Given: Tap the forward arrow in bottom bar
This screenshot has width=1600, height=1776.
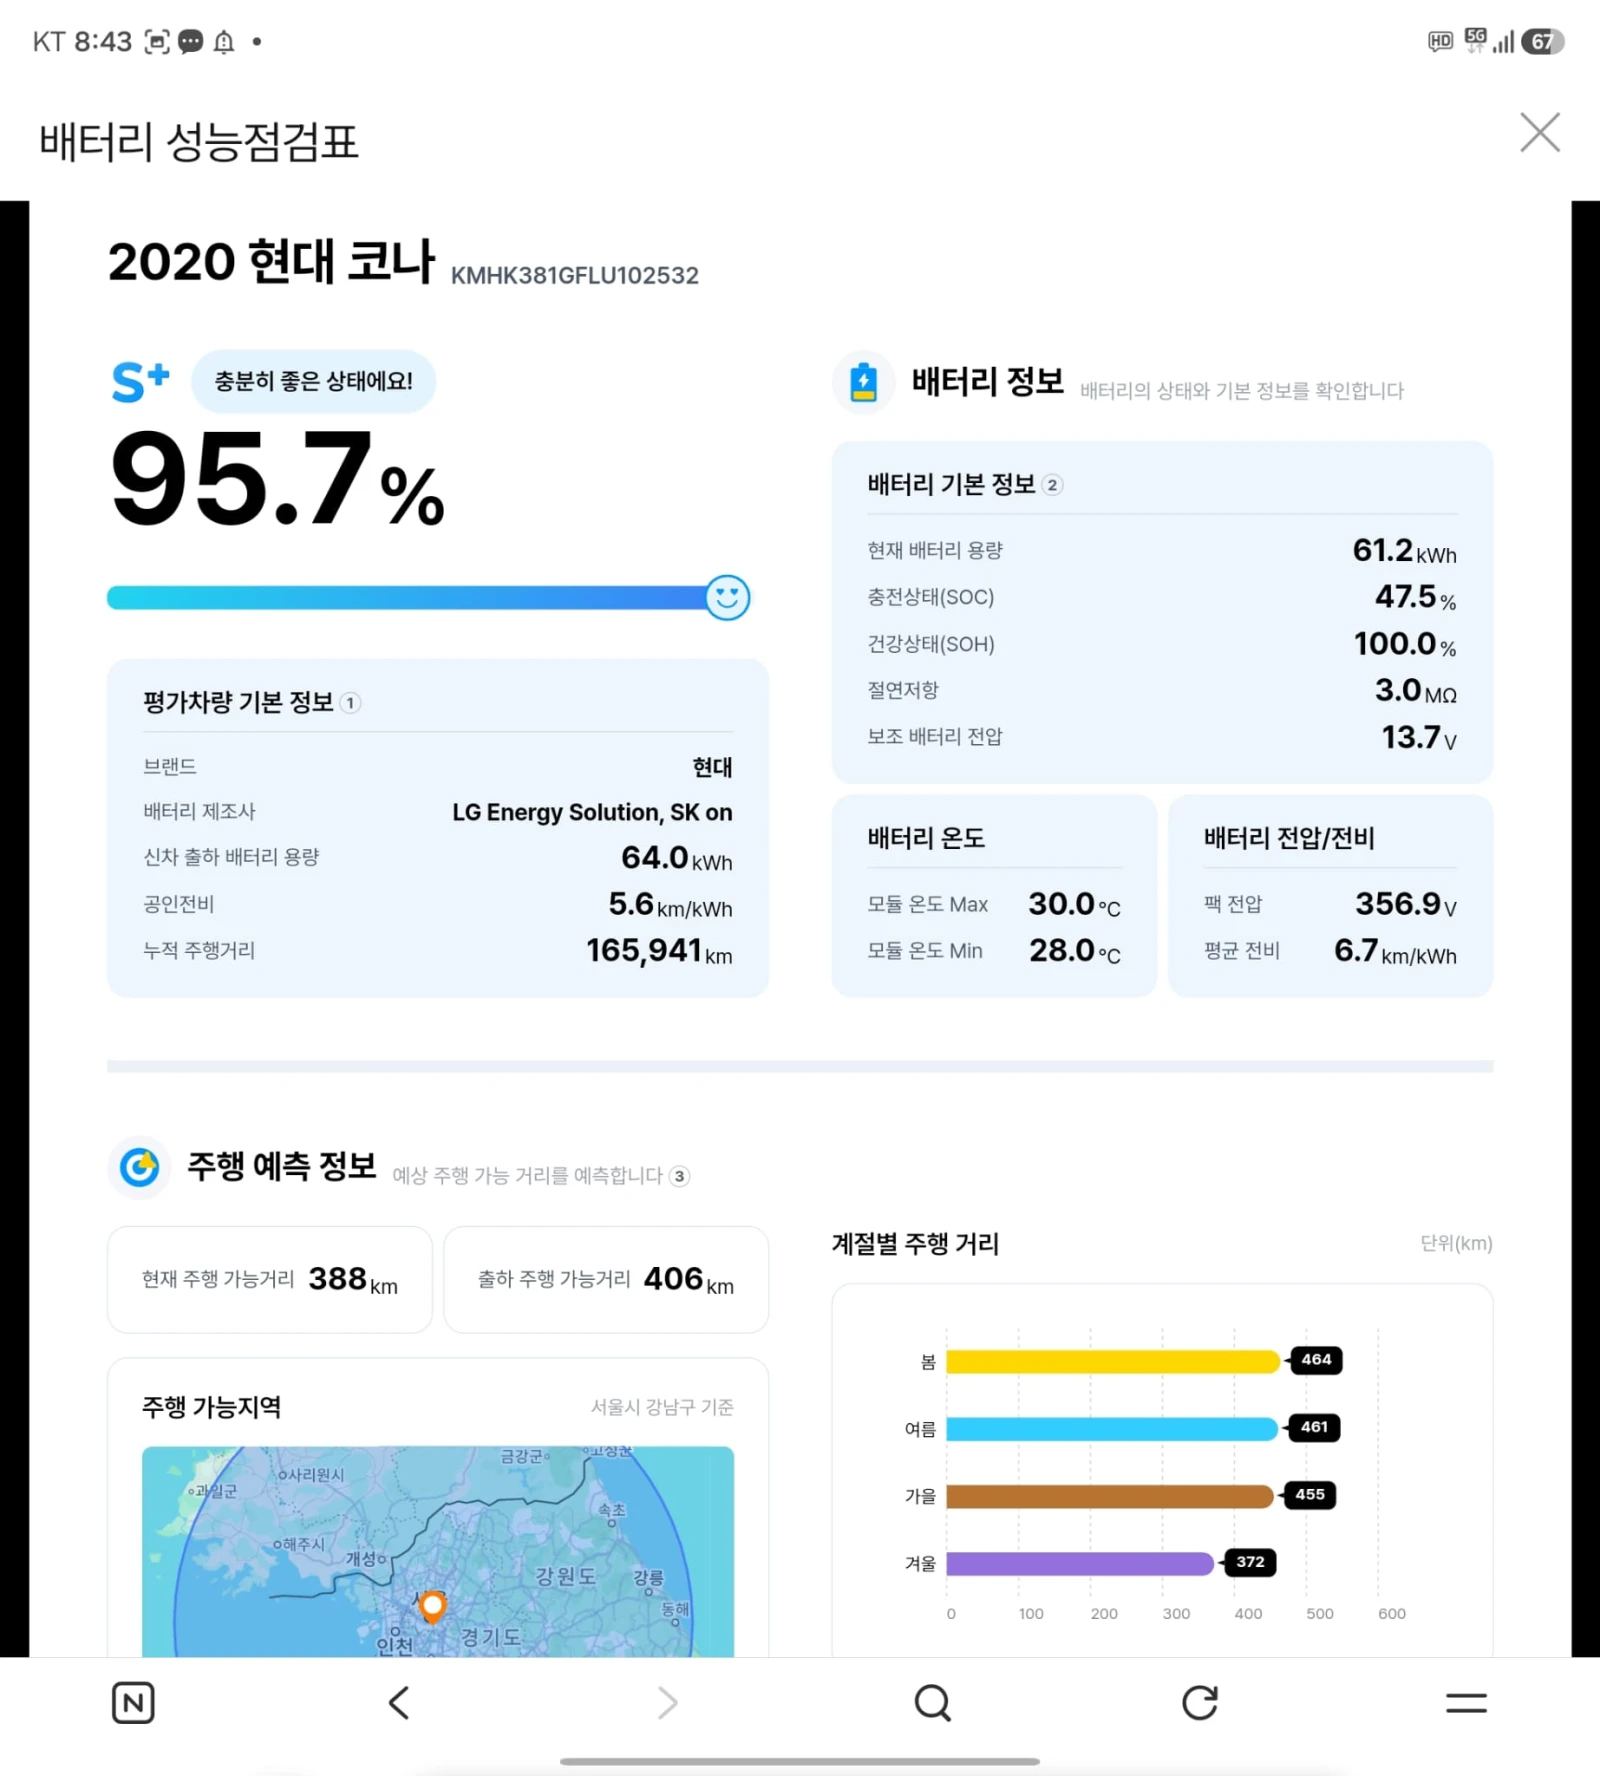Looking at the screenshot, I should [x=667, y=1702].
